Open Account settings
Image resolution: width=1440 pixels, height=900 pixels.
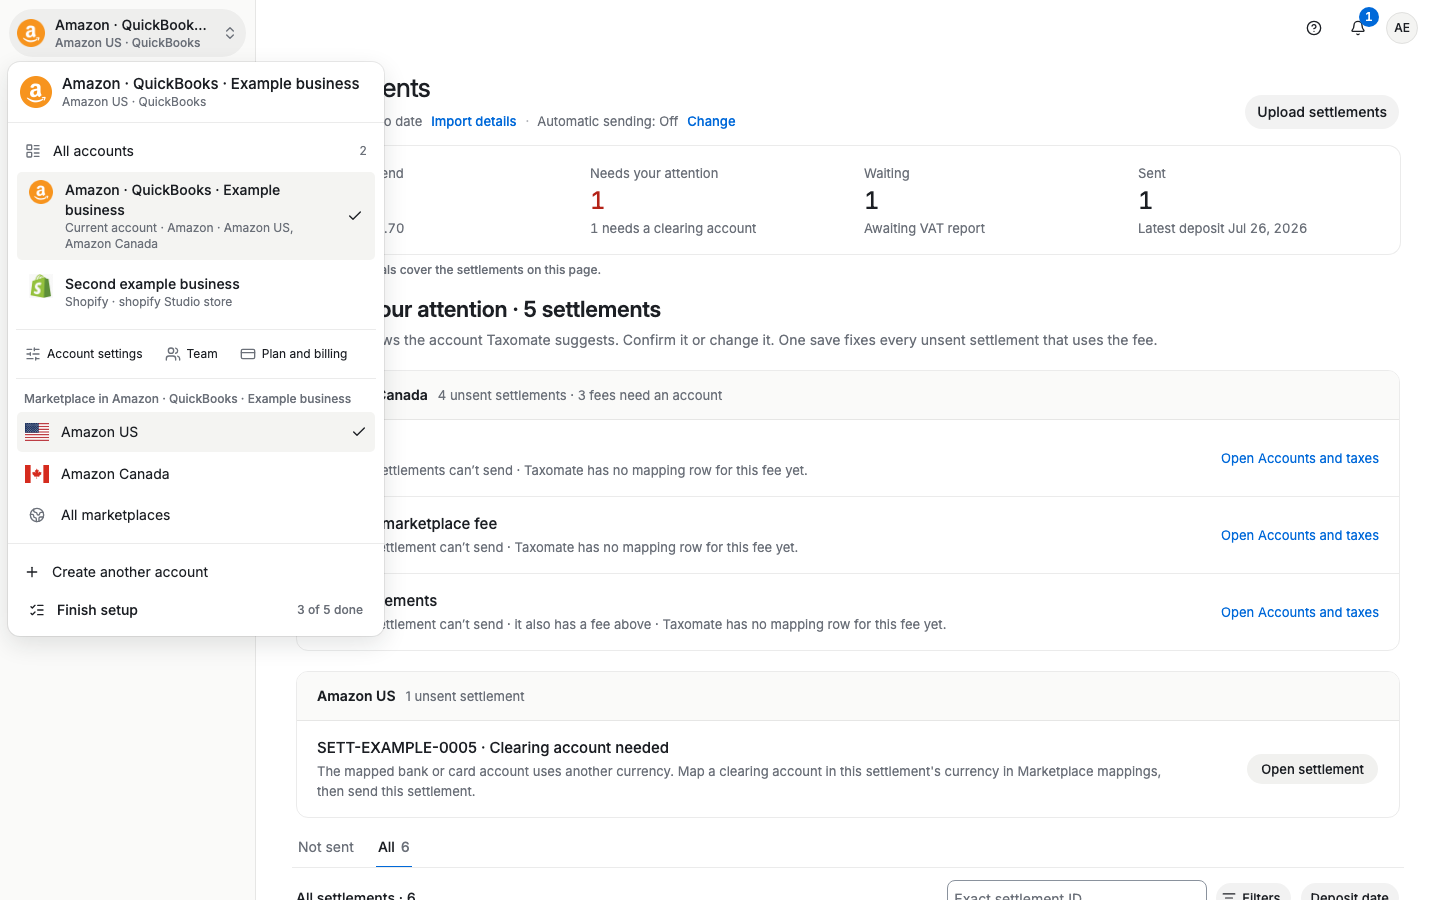tap(84, 354)
